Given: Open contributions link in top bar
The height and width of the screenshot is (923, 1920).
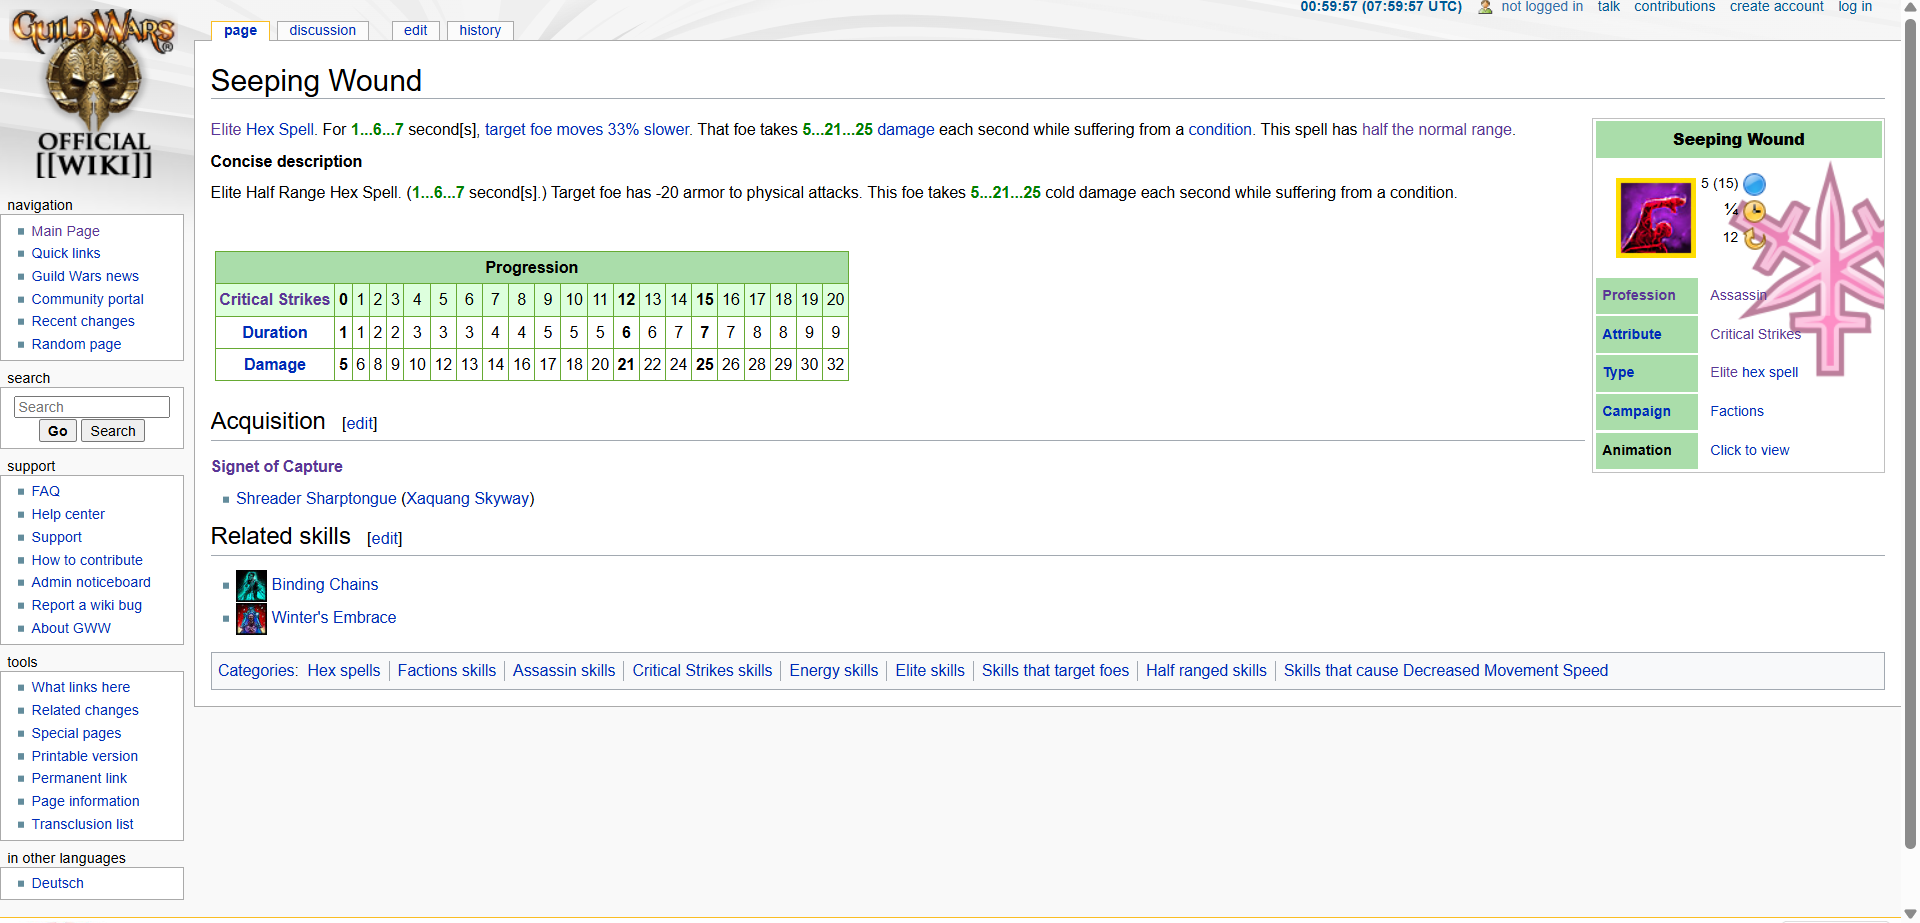Looking at the screenshot, I should (x=1675, y=7).
